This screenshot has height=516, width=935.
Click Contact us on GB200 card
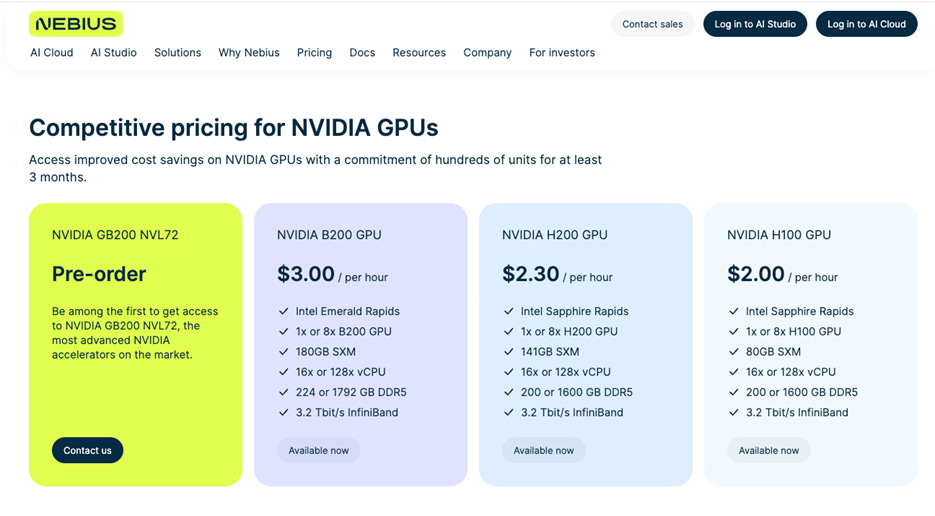point(88,450)
